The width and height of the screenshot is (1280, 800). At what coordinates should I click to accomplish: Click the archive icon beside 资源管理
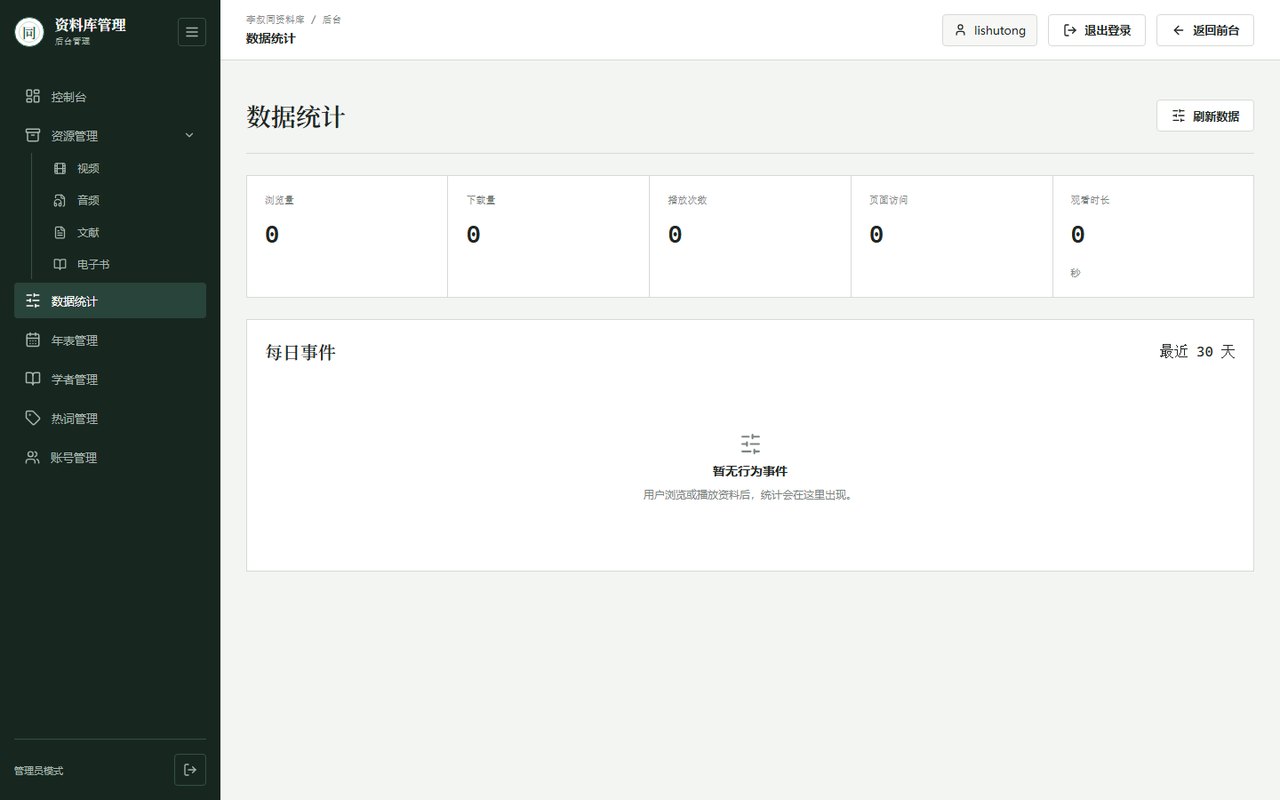[x=33, y=136]
